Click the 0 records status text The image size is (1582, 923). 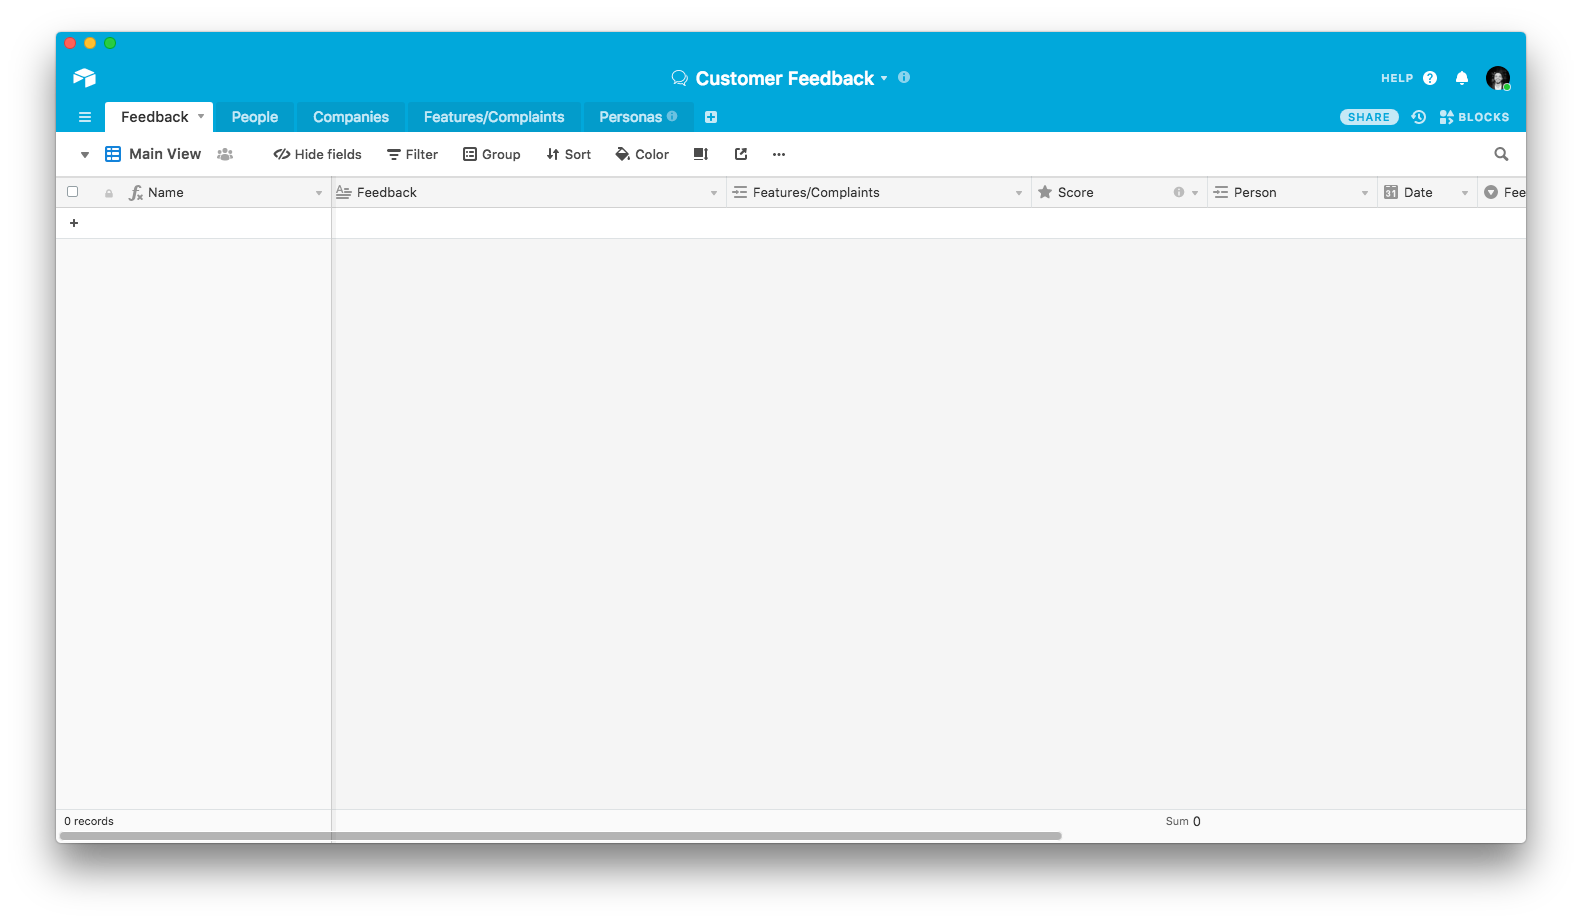click(89, 821)
